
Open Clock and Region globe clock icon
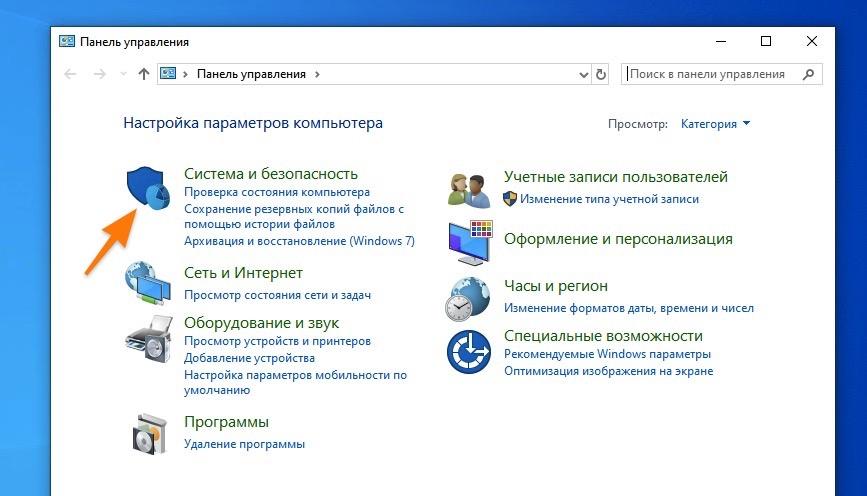pyautogui.click(x=468, y=299)
